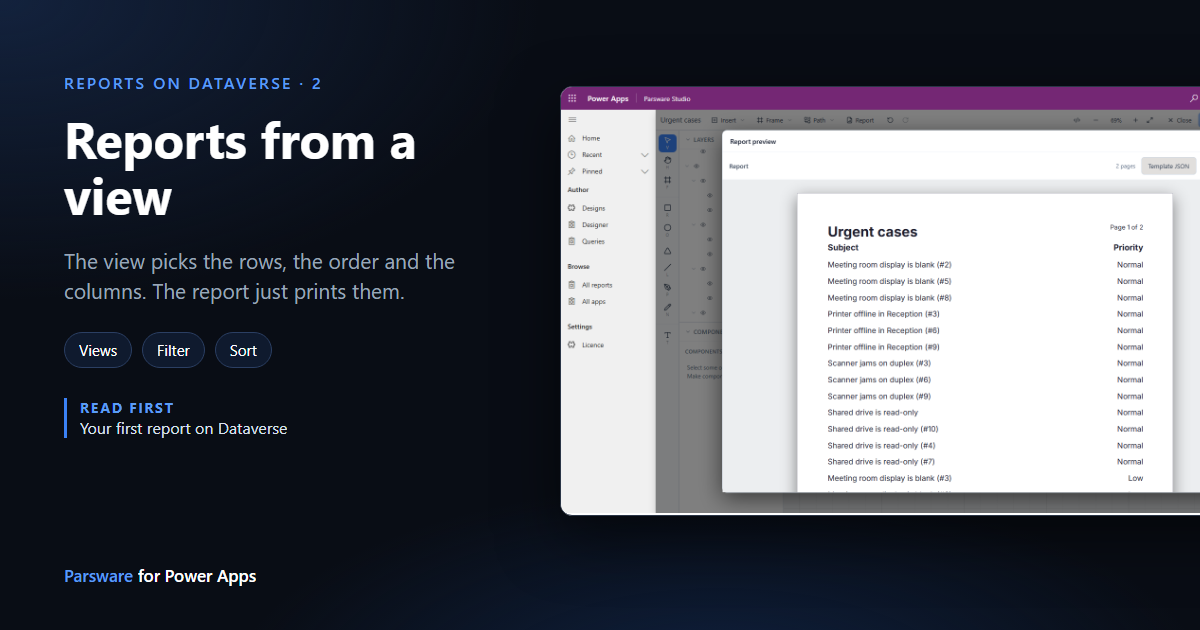Click the Report preview dialog title

pos(753,142)
